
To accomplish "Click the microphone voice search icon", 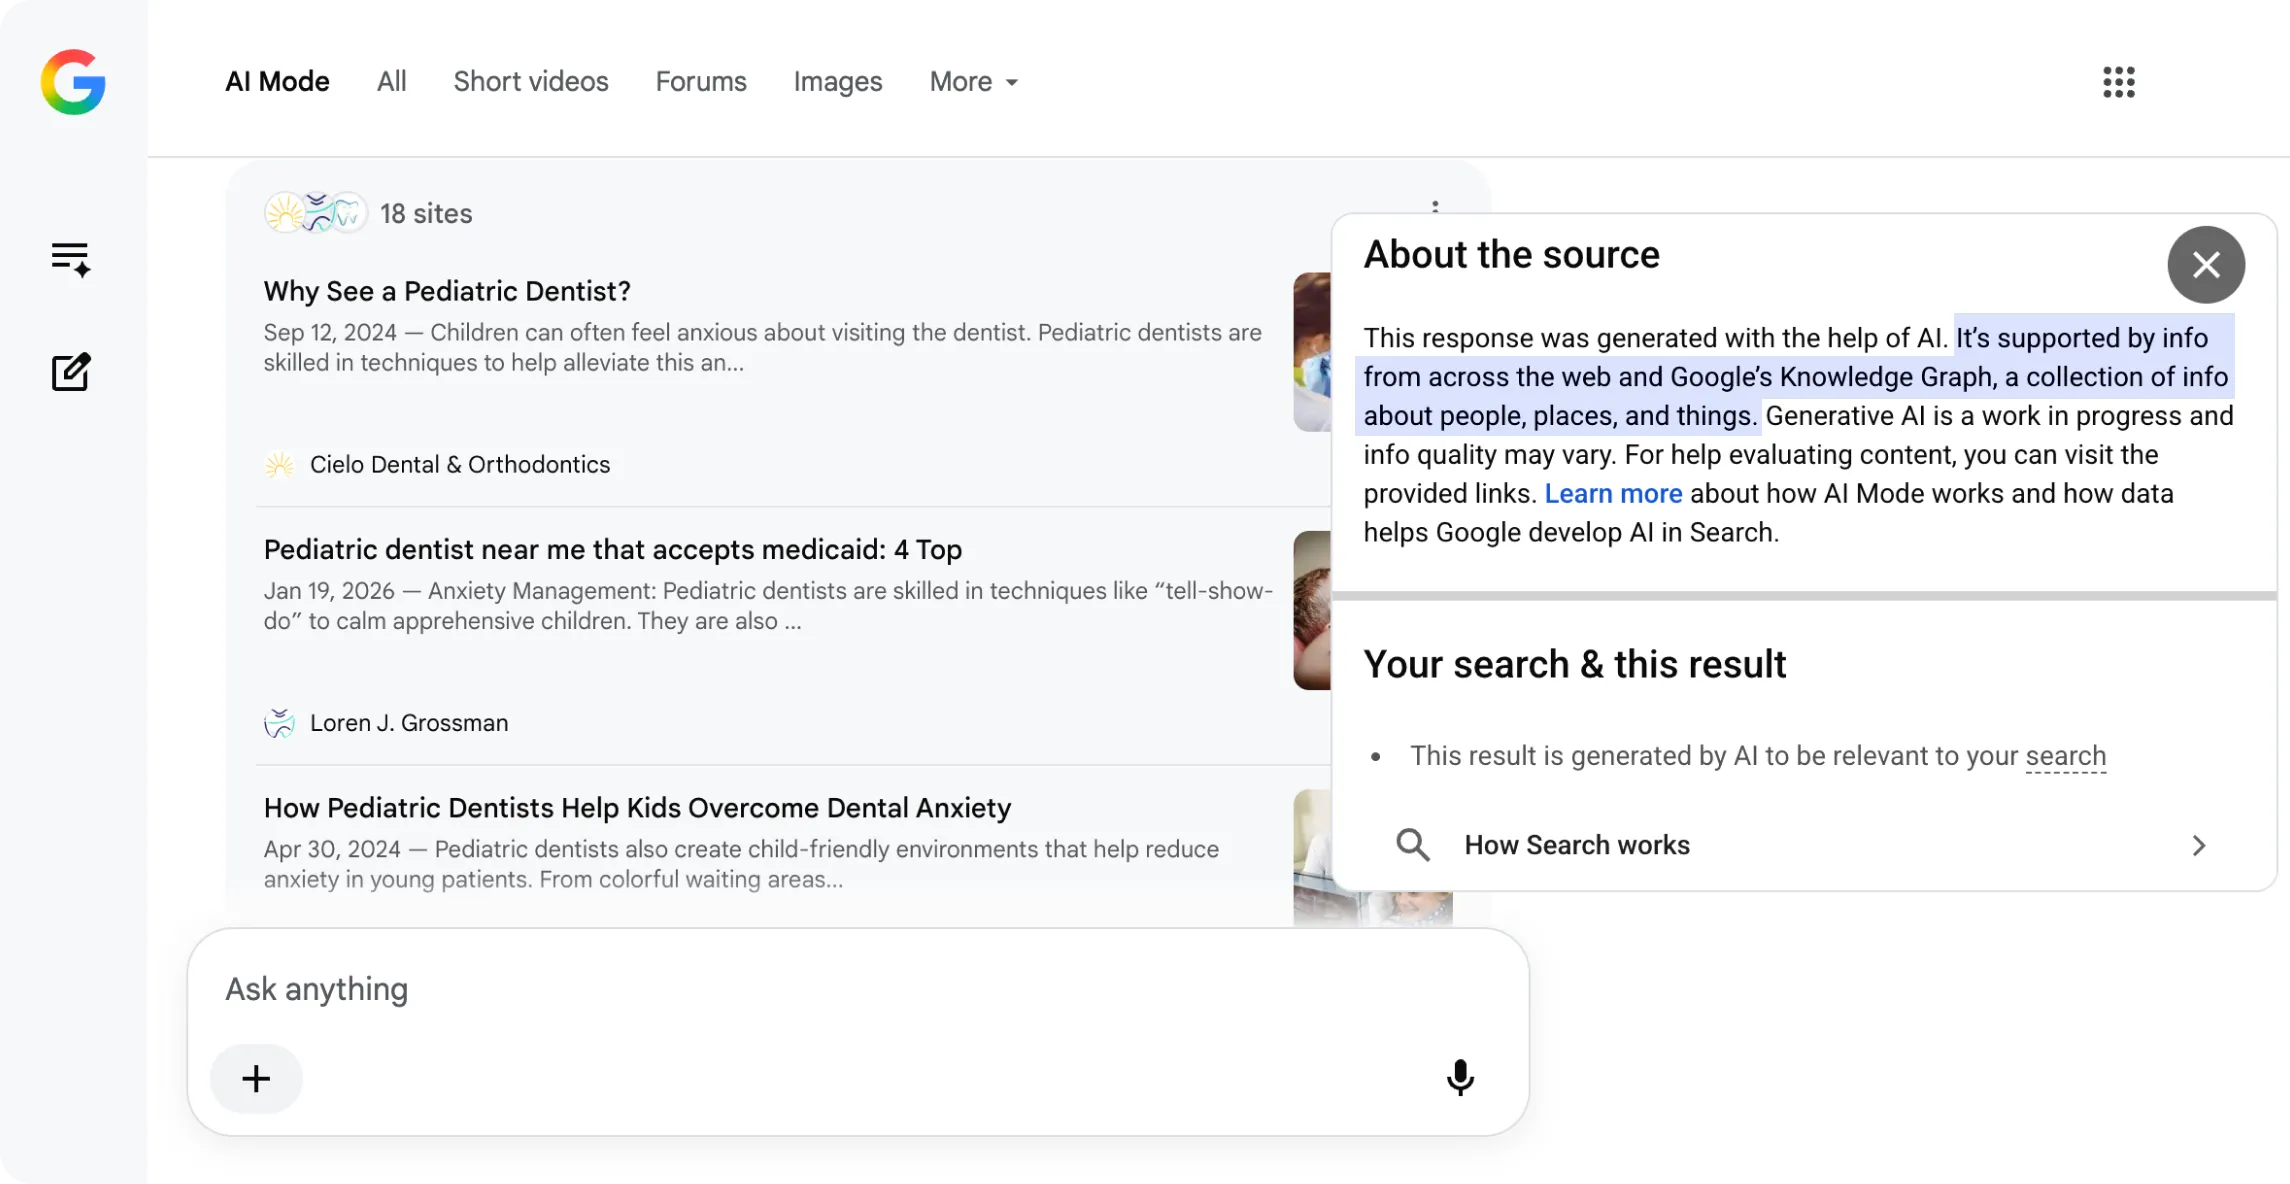I will pos(1460,1078).
